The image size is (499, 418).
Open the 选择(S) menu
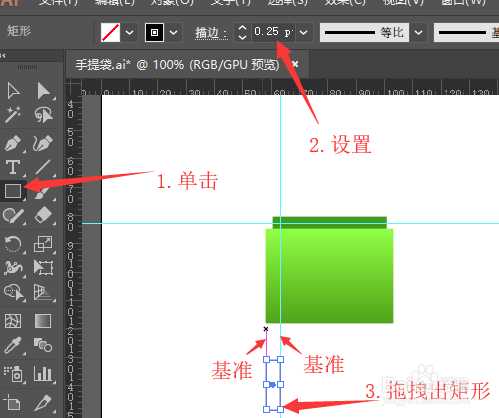[288, 2]
